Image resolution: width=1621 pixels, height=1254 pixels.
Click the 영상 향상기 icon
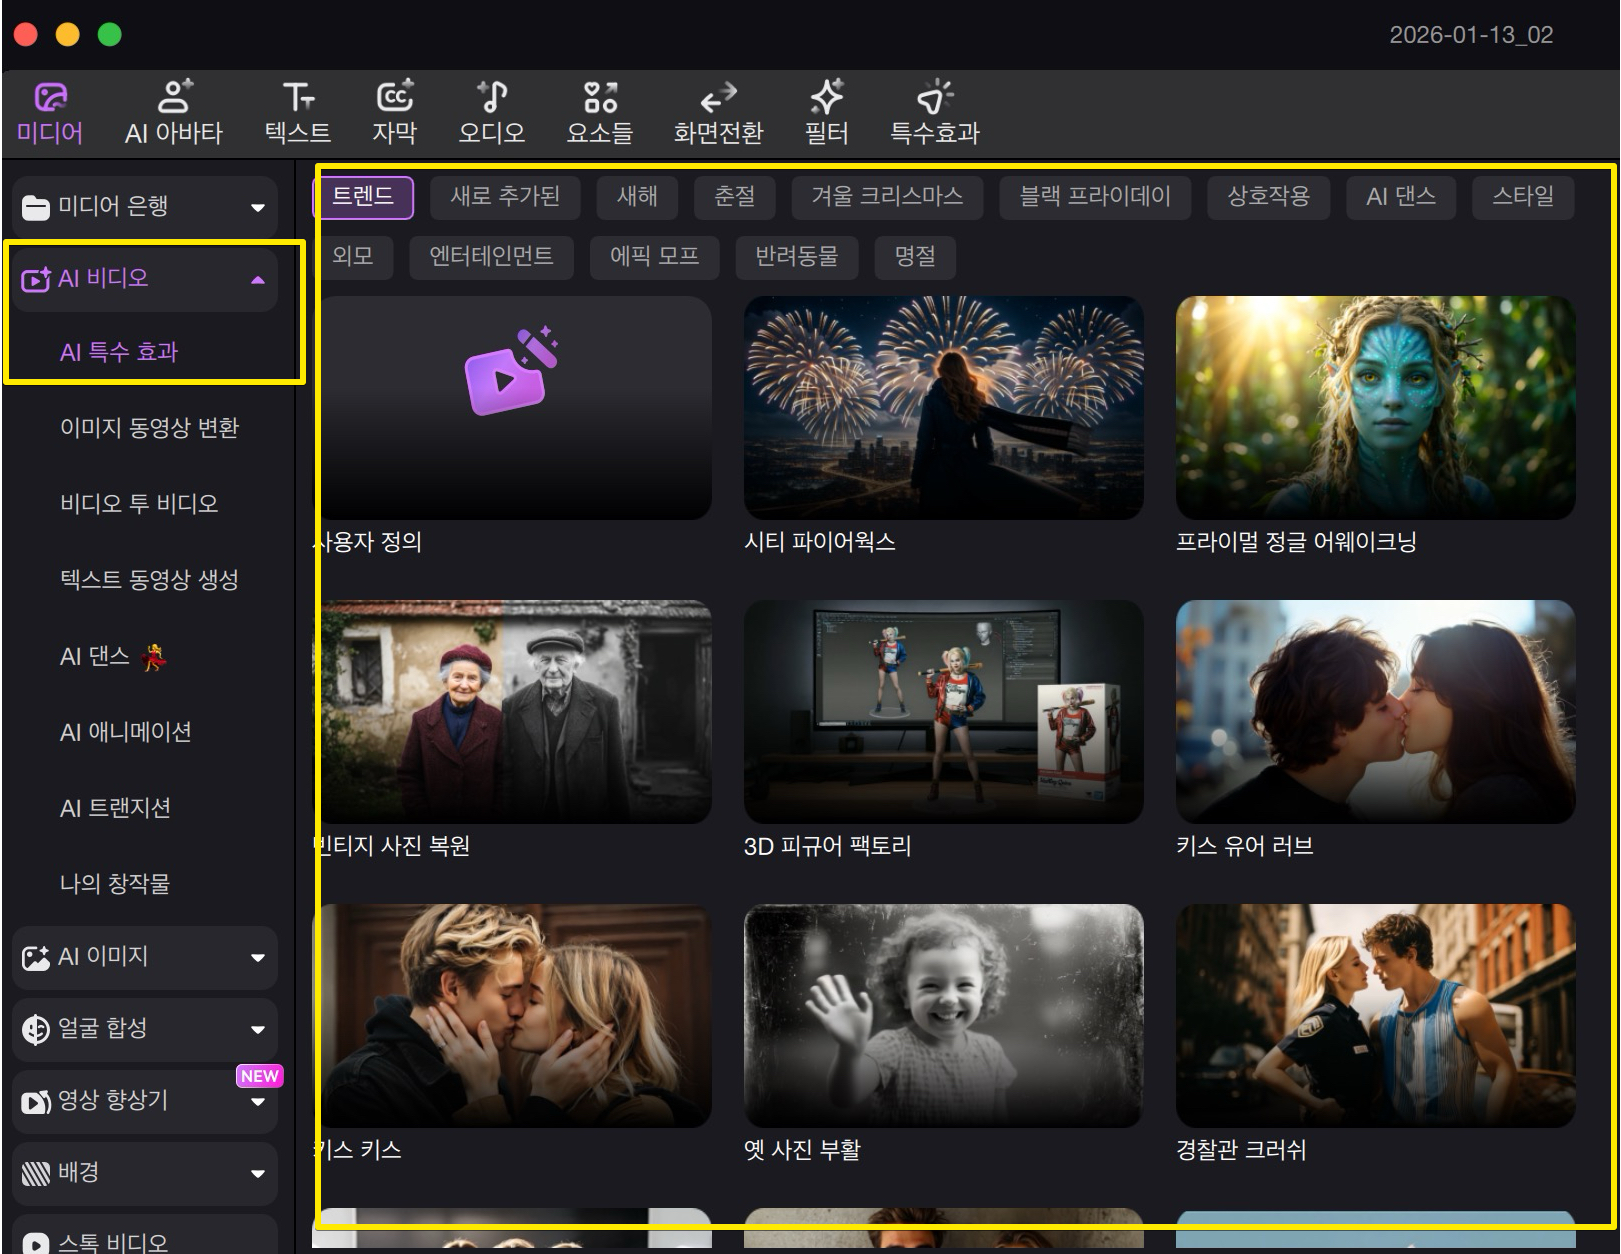point(36,1101)
